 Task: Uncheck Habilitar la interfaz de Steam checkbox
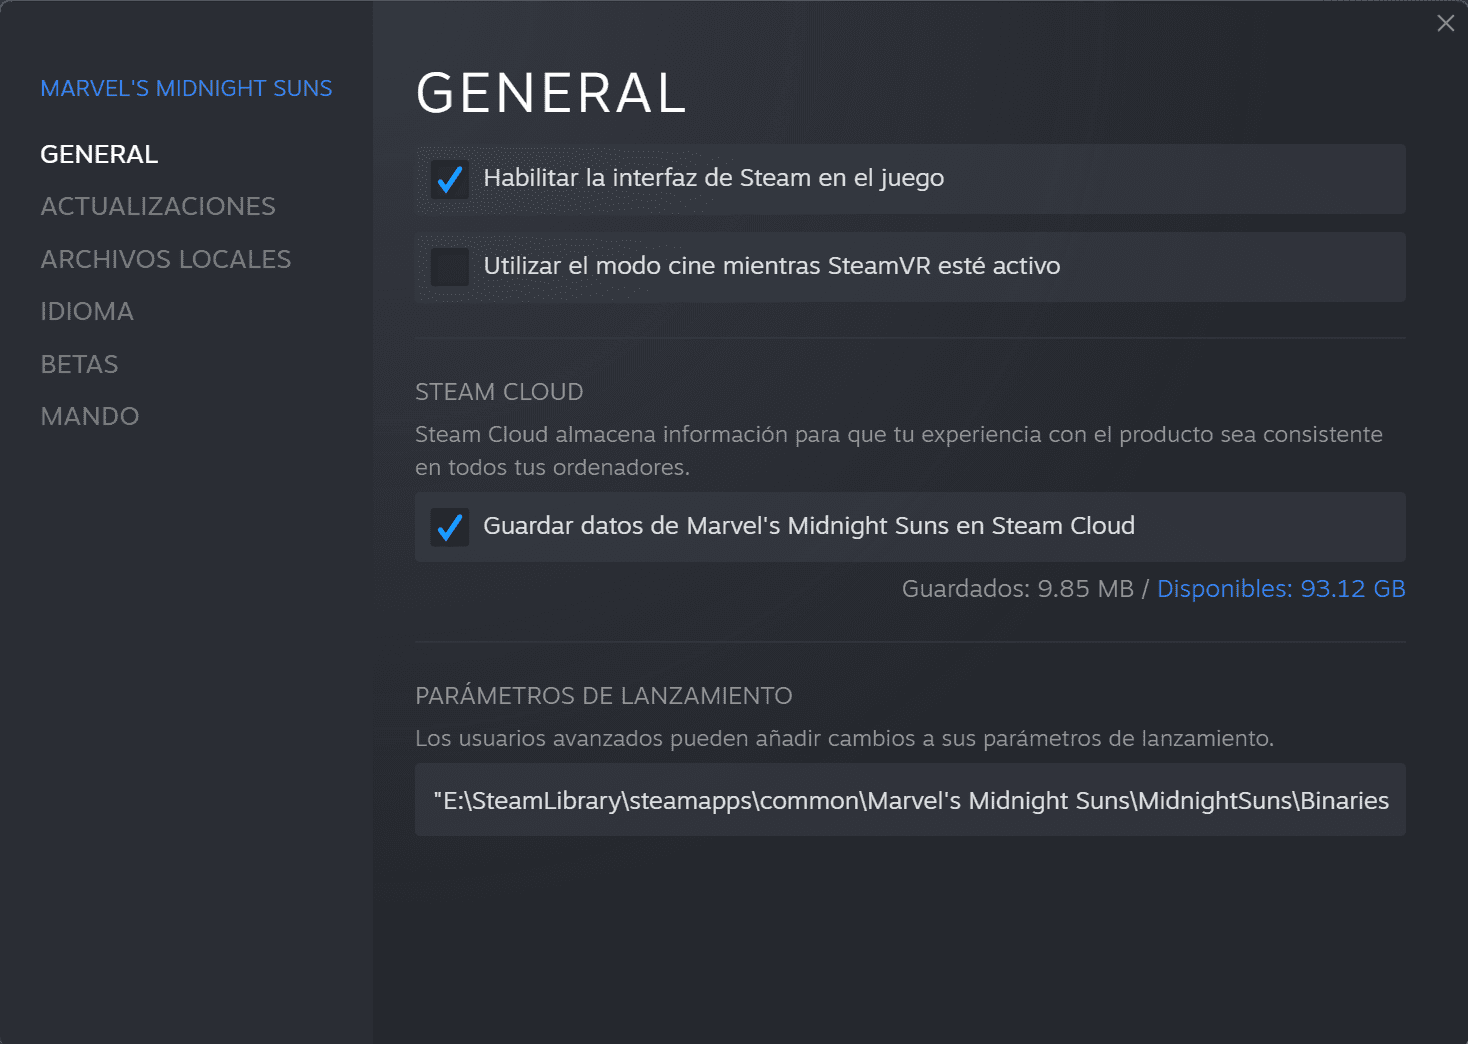click(449, 179)
